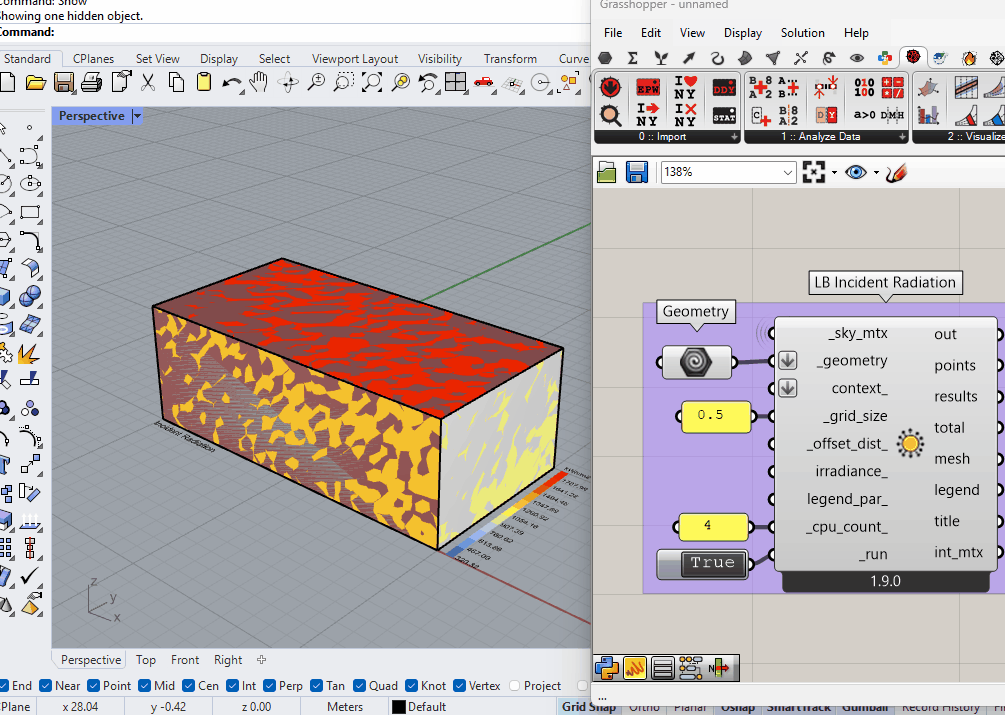Screen dimensions: 1005x715
Task: Click the Grasshopper sketch pencil icon
Action: (896, 172)
